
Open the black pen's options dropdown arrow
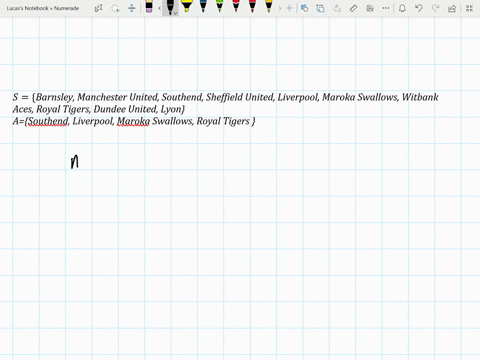[x=175, y=13]
